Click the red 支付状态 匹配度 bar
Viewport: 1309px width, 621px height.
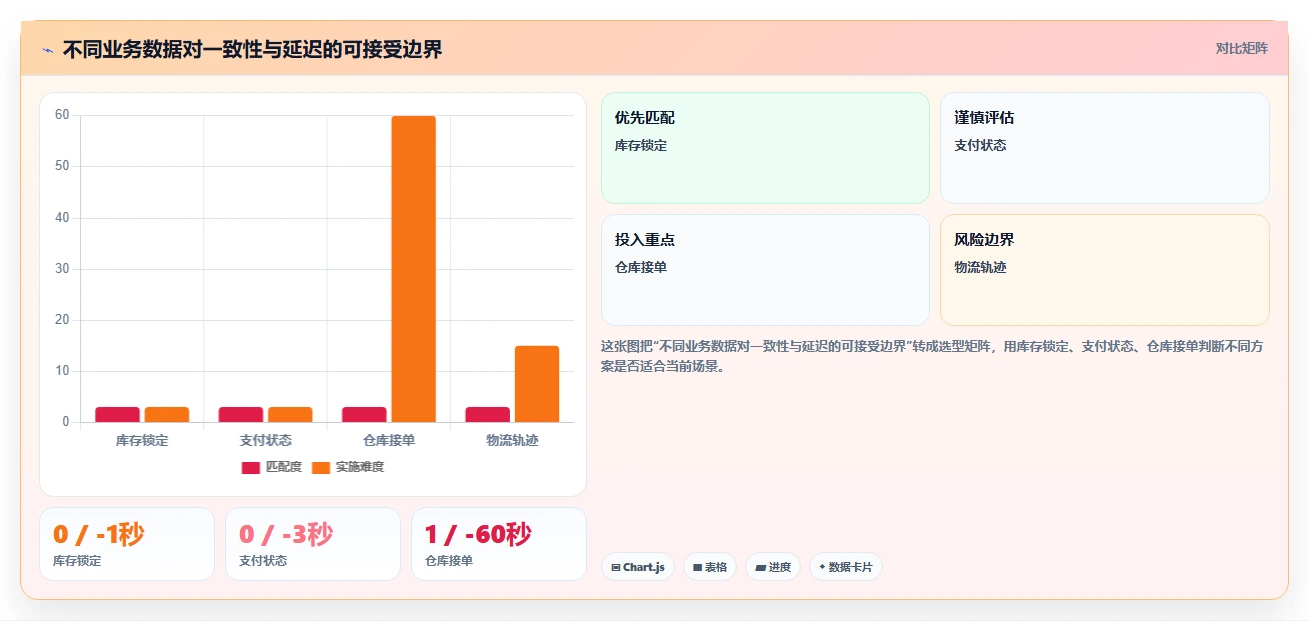[241, 414]
